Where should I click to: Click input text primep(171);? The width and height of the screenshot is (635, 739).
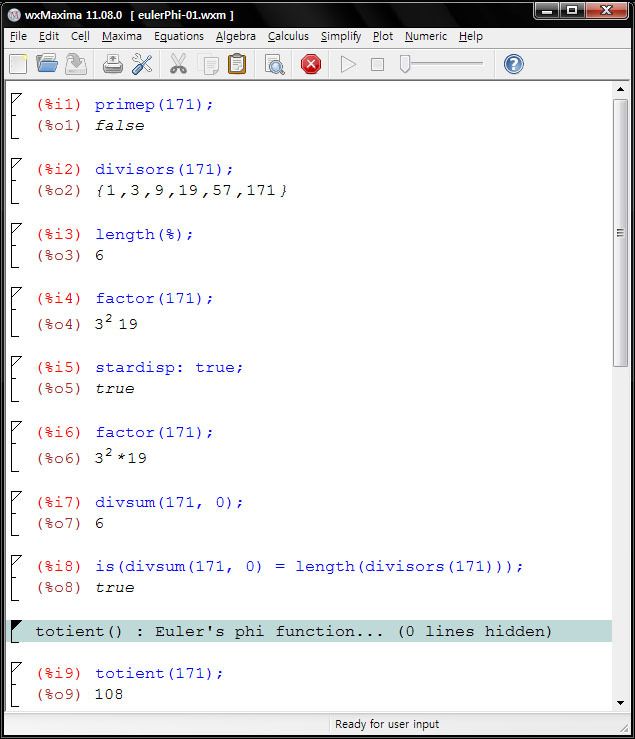[154, 104]
